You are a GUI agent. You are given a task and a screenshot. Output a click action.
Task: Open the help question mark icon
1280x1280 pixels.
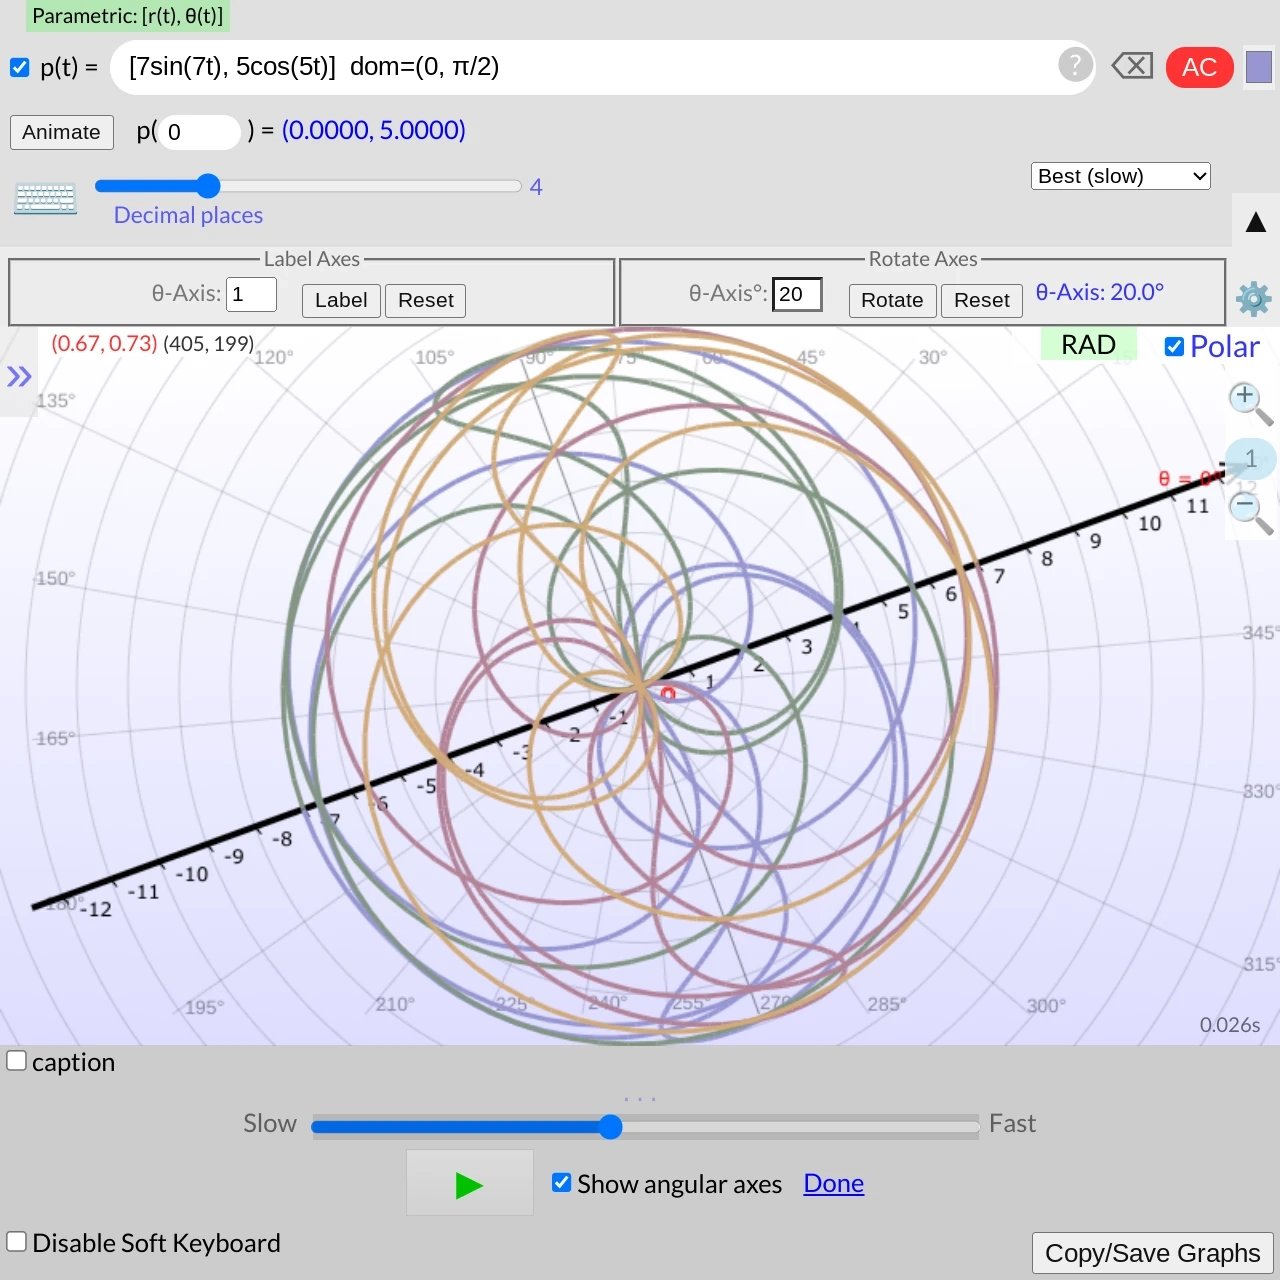click(x=1074, y=66)
